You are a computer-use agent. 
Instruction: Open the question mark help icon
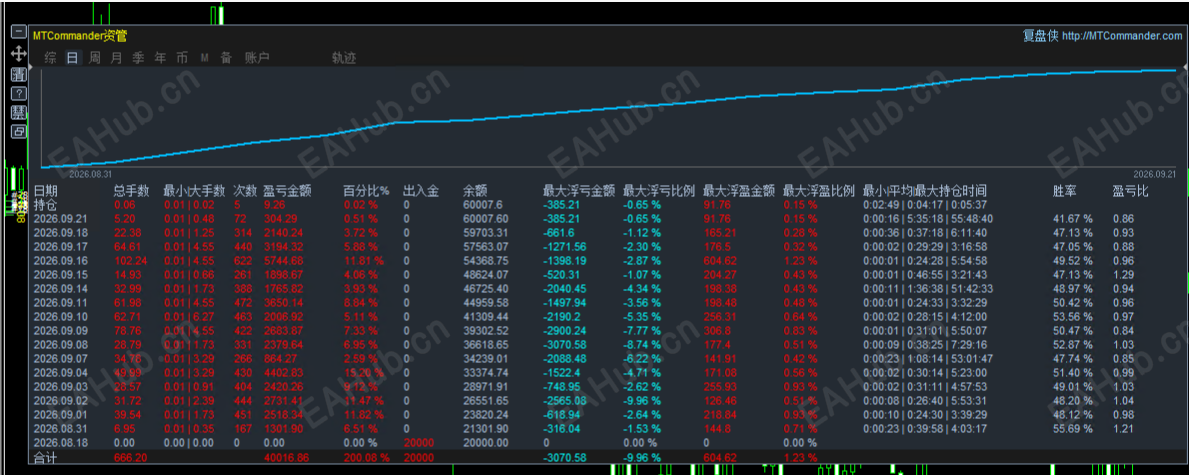(x=19, y=93)
